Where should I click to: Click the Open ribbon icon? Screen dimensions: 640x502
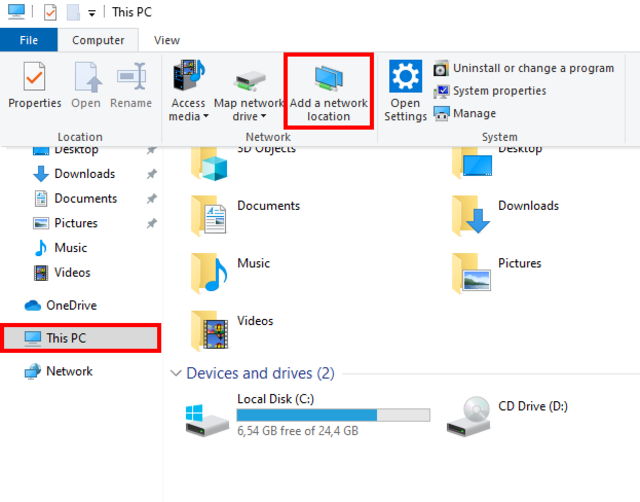click(x=87, y=77)
